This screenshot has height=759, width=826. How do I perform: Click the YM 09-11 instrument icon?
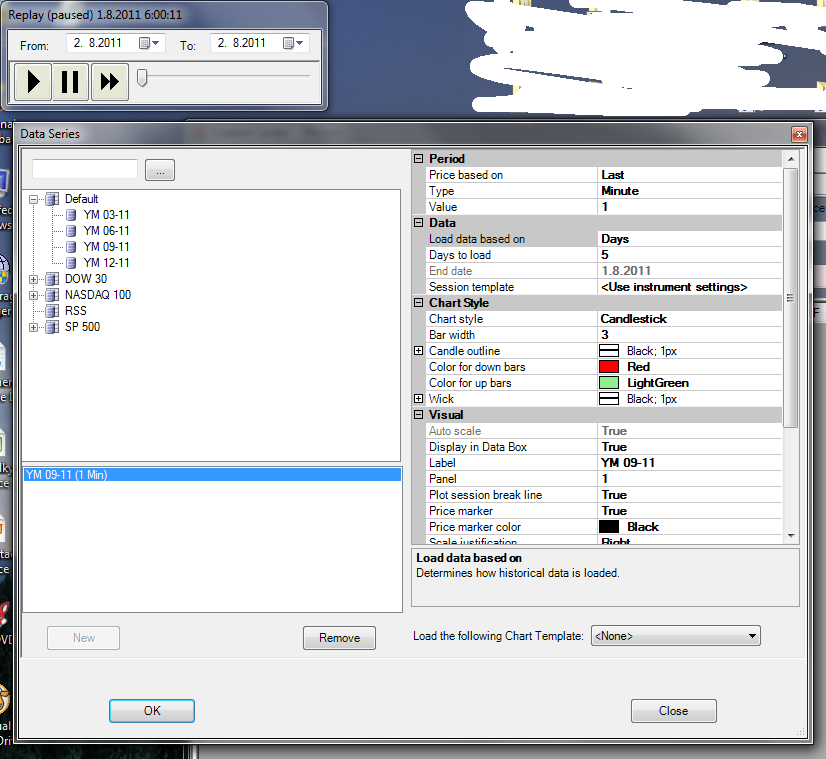[71, 247]
